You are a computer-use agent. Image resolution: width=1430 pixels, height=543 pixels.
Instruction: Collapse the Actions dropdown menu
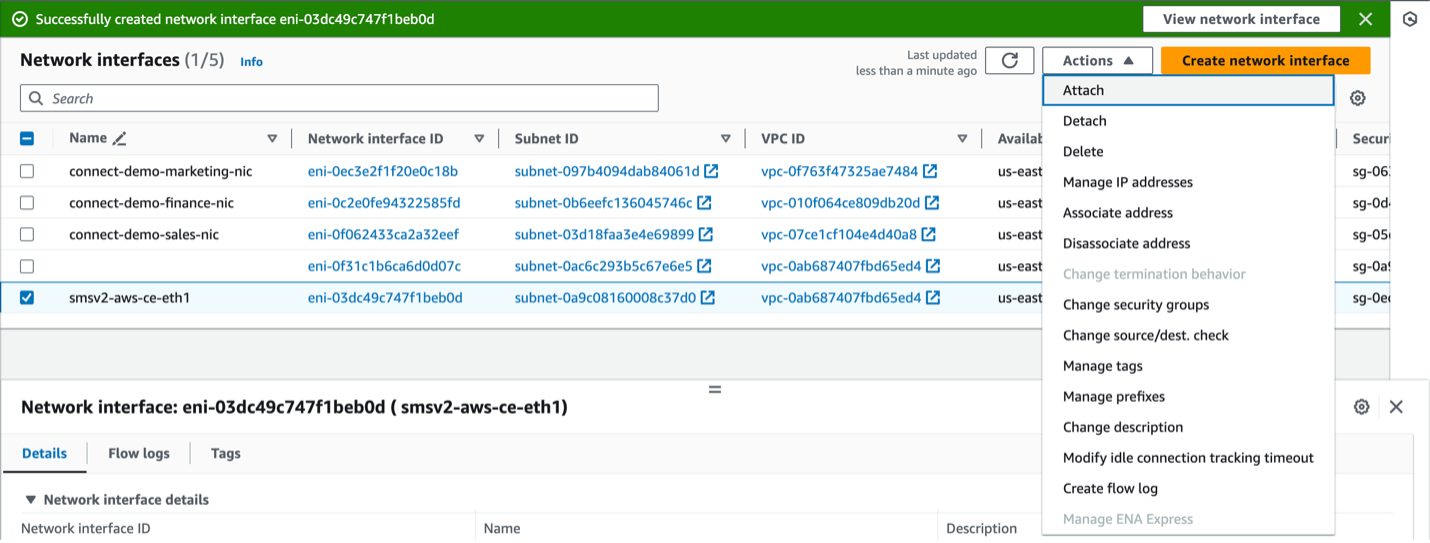point(1097,60)
